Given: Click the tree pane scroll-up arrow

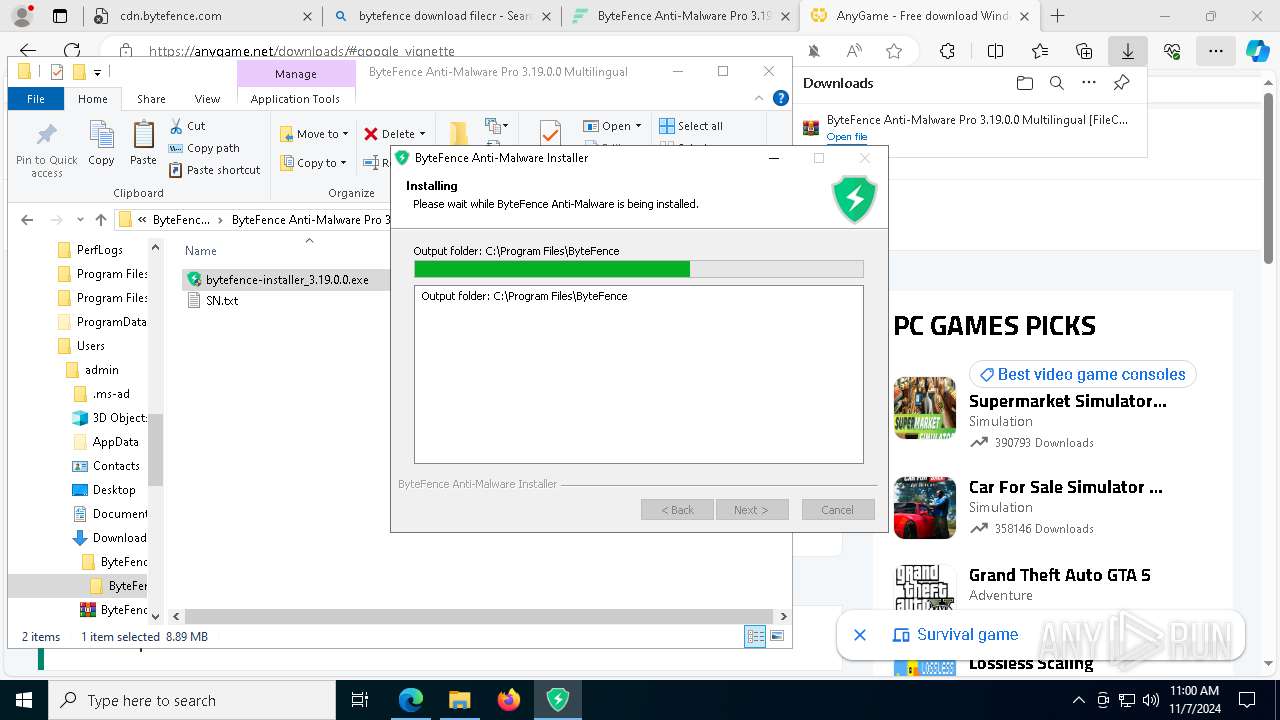Looking at the screenshot, I should tap(155, 247).
